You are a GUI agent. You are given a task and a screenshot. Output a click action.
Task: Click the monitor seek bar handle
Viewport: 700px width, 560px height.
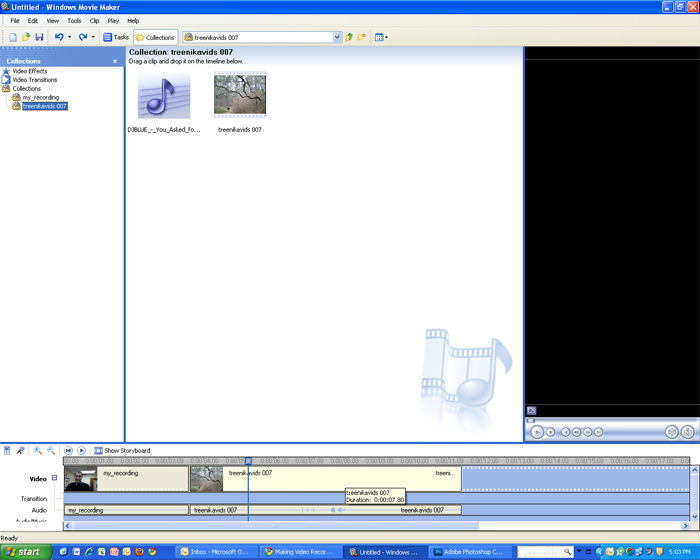coord(530,420)
